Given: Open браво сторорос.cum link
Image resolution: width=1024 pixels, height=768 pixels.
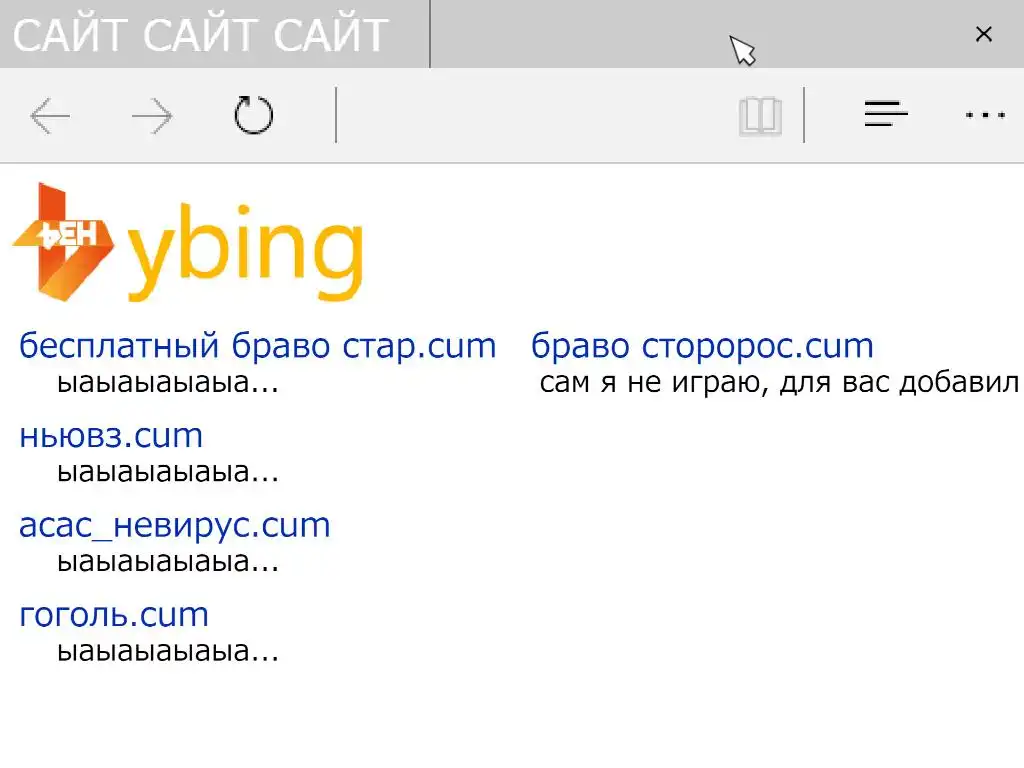Looking at the screenshot, I should pyautogui.click(x=702, y=345).
